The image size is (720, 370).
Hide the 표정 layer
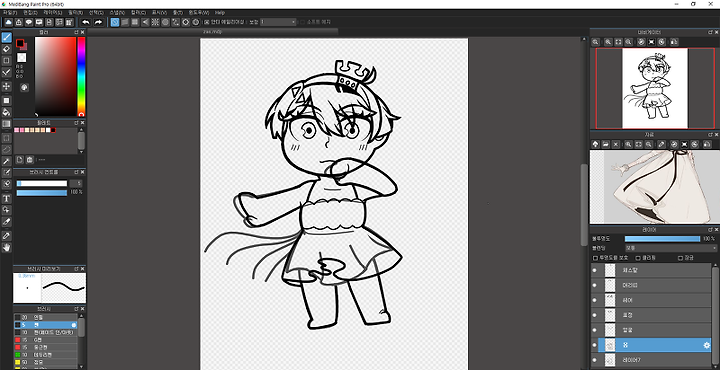595,315
